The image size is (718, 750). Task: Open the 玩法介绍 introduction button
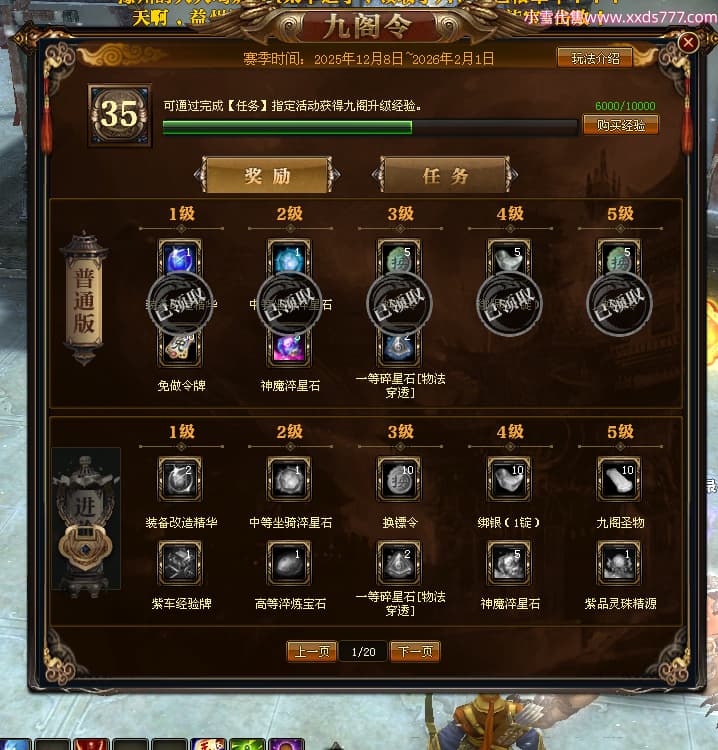(595, 58)
